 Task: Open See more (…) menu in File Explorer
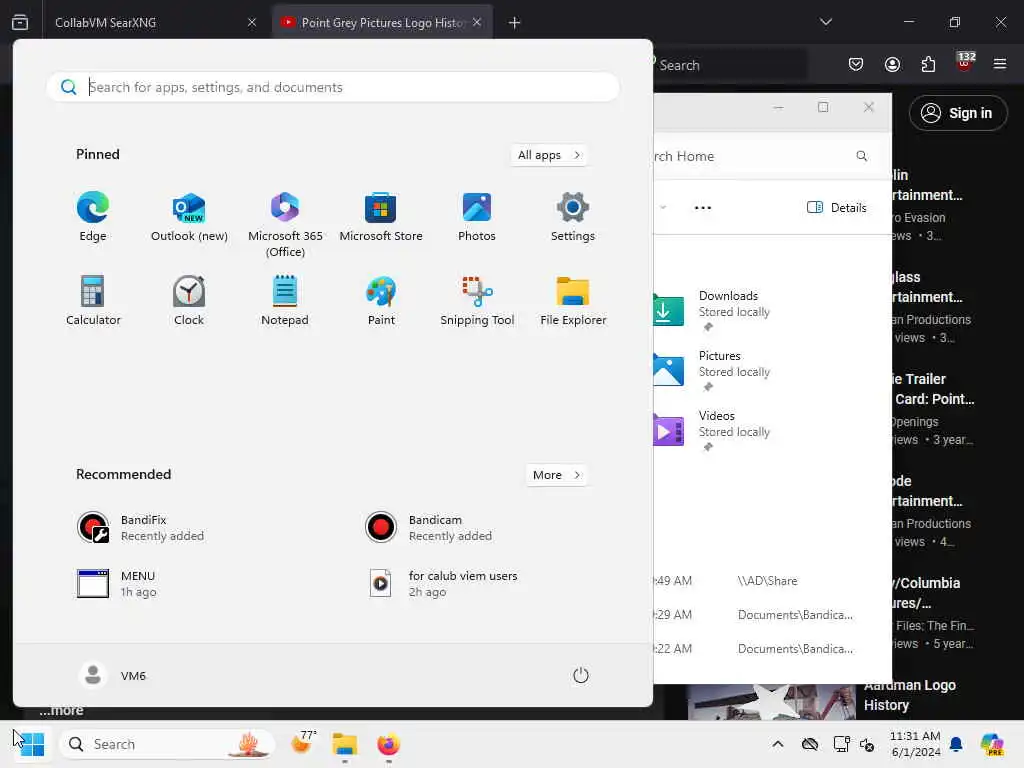[703, 208]
